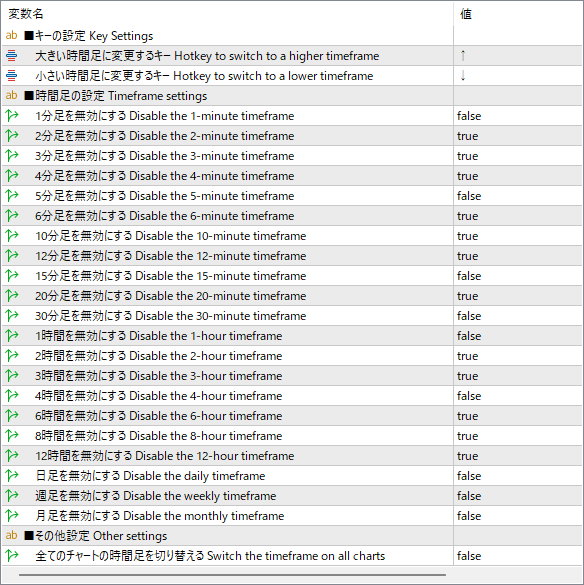
Task: Select the Disable the 12-hour timeframe row
Action: click(x=292, y=456)
